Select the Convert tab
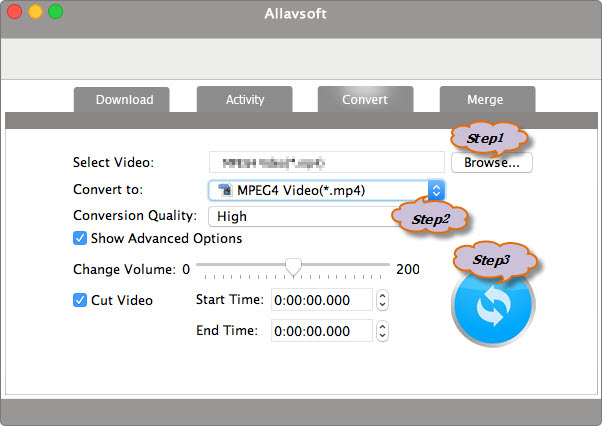 366,100
